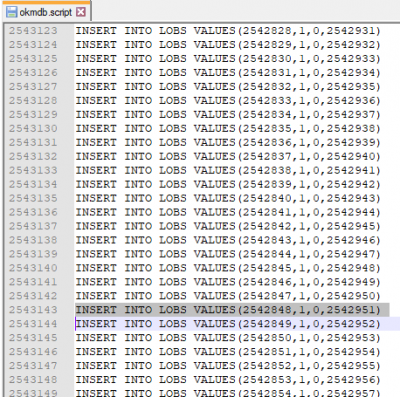The width and height of the screenshot is (400, 397).
Task: Click the INSERT statement with VALUES(2542836,1,0,2542939)
Action: [228, 142]
